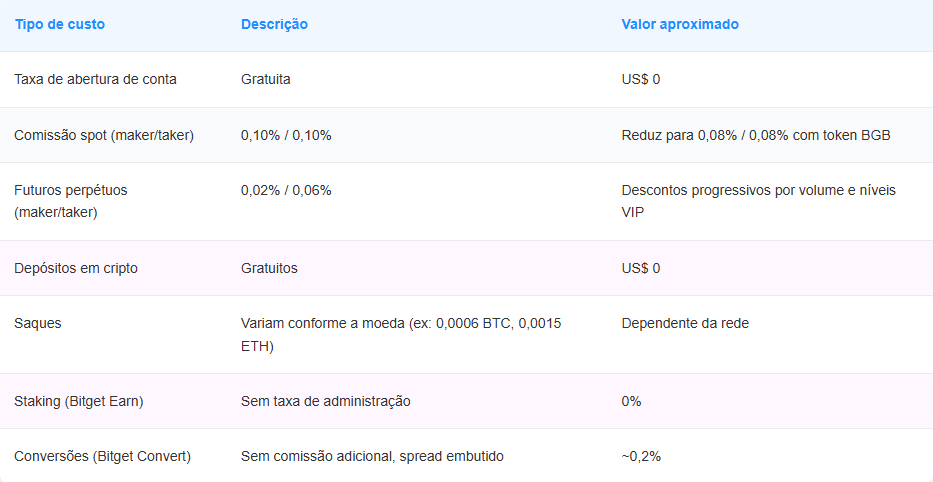Click the 'Conversões (Bitget Convert)' cell

(x=102, y=456)
